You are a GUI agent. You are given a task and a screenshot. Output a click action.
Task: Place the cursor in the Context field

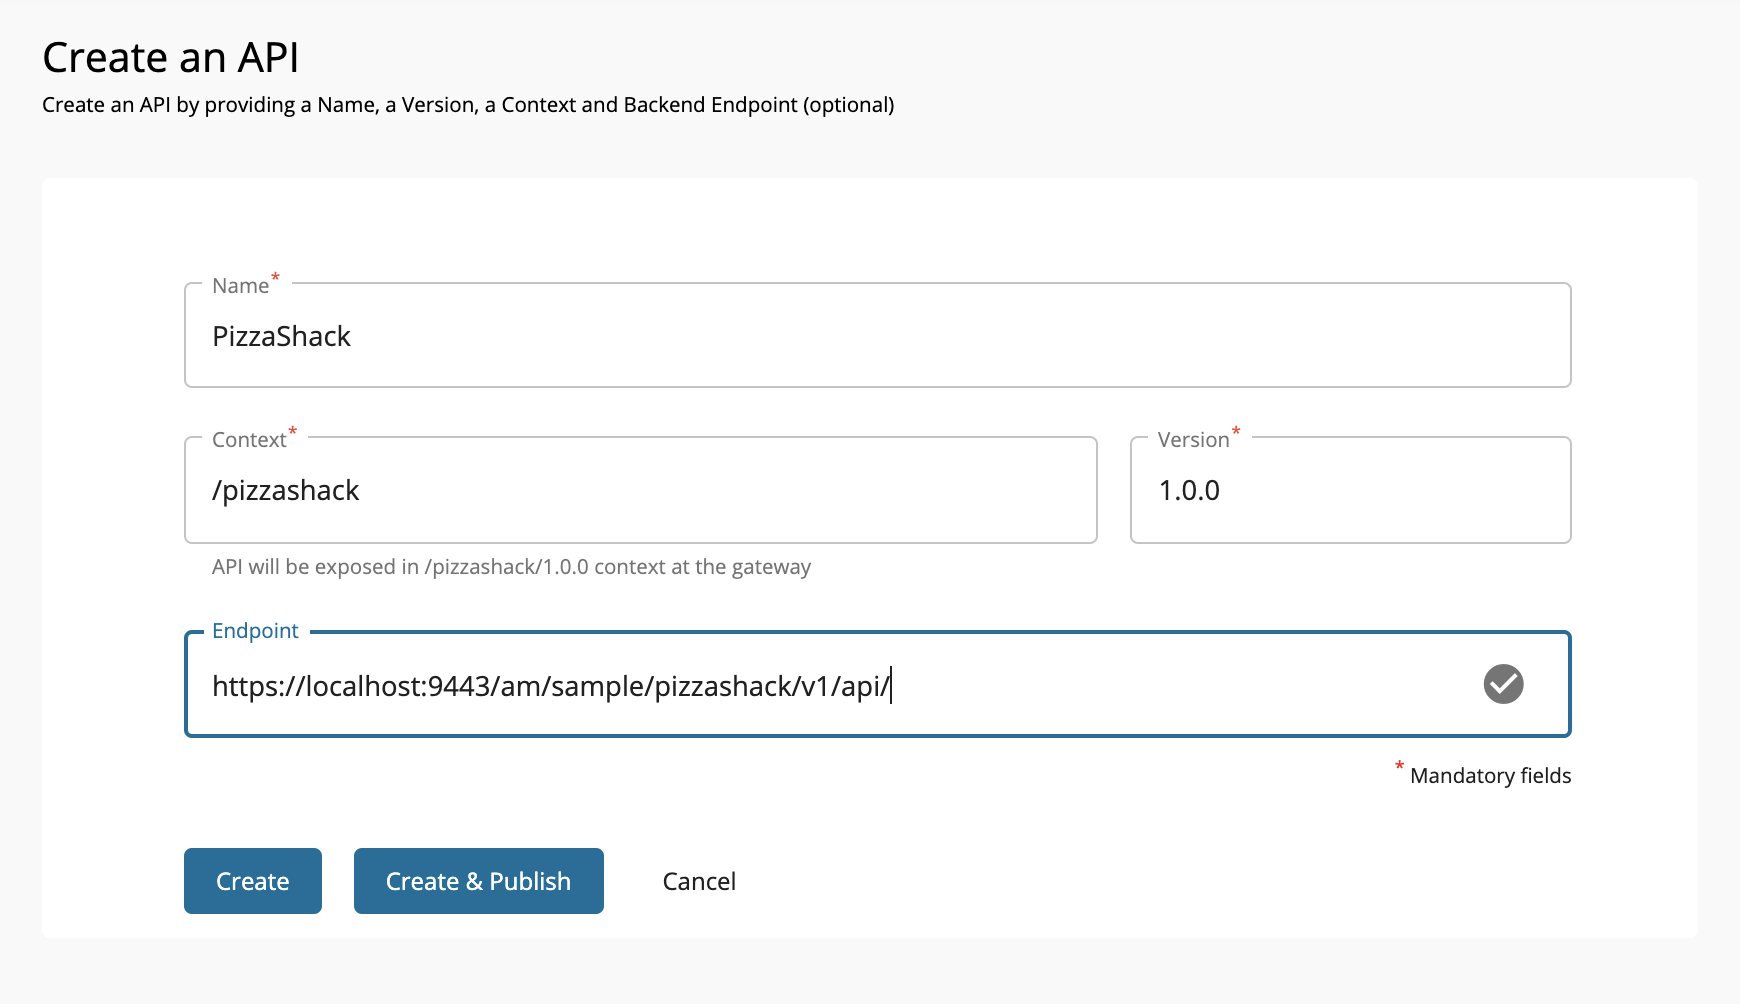tap(640, 490)
